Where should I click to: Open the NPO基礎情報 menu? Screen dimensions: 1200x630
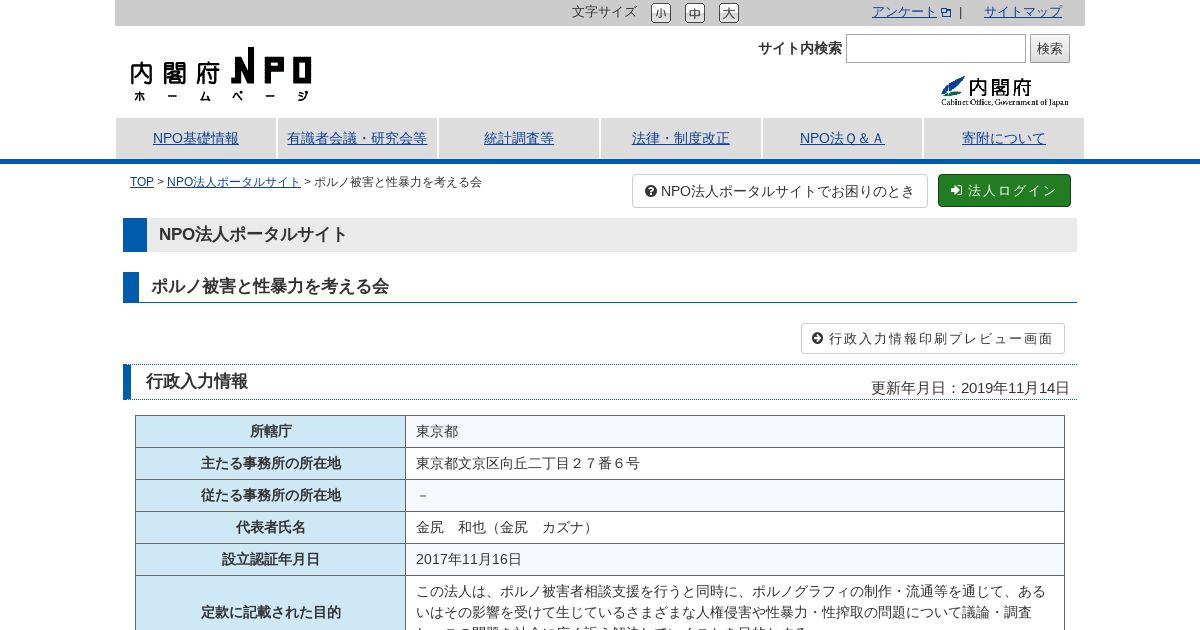coord(196,138)
